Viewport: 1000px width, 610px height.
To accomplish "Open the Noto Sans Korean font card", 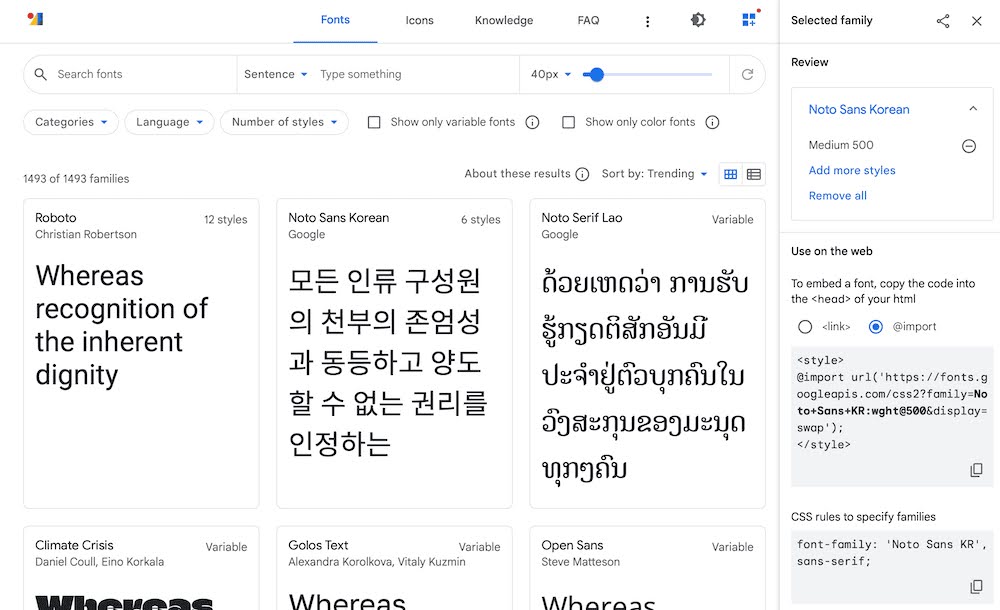I will (x=394, y=353).
